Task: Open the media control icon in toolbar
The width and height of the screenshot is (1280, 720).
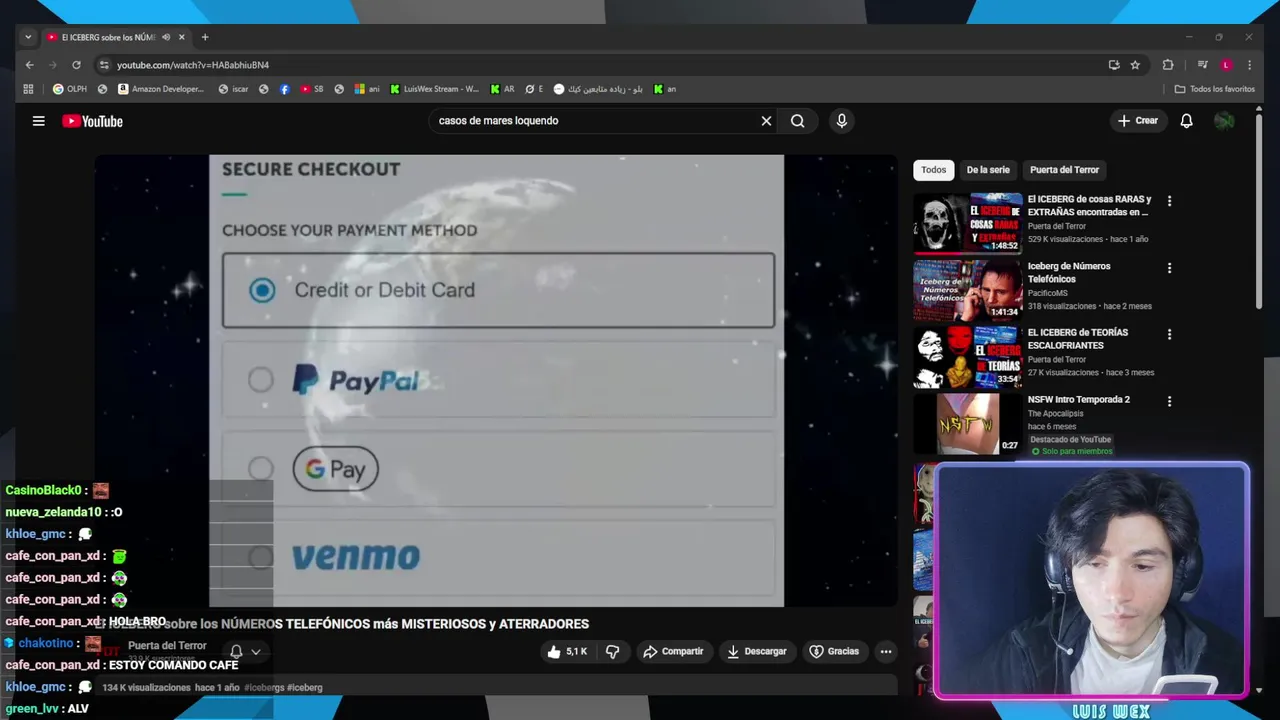Action: tap(1203, 65)
